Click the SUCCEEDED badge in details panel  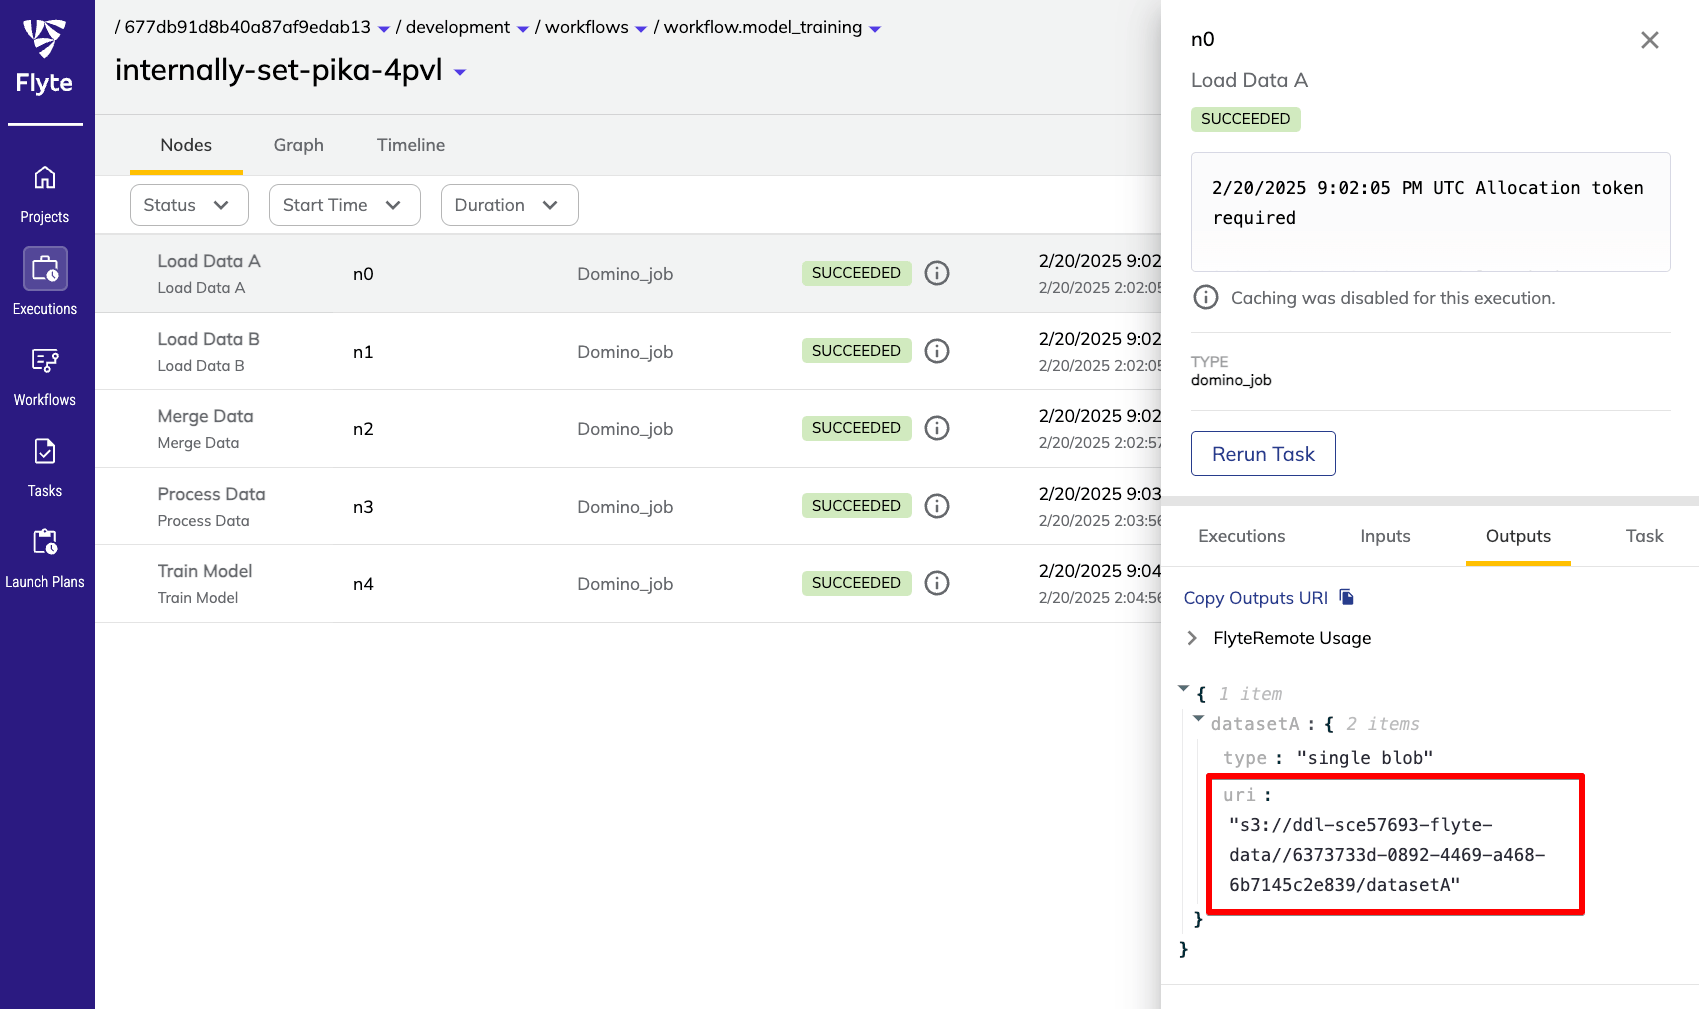(1246, 119)
